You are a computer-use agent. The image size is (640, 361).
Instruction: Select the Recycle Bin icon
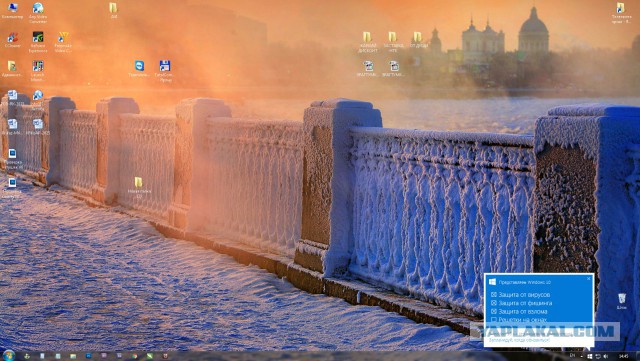621,301
